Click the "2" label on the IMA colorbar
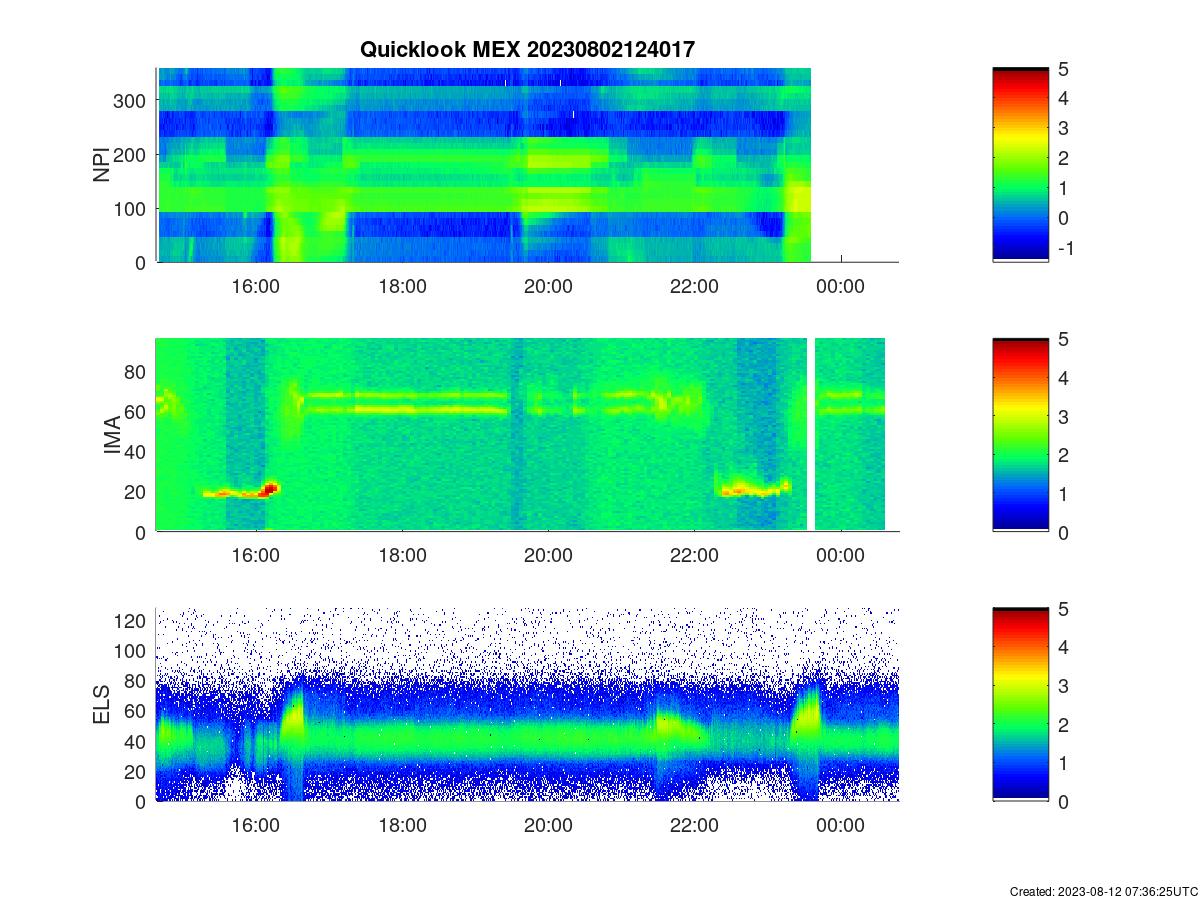Screen dimensions: 1200x900 pos(1063,455)
